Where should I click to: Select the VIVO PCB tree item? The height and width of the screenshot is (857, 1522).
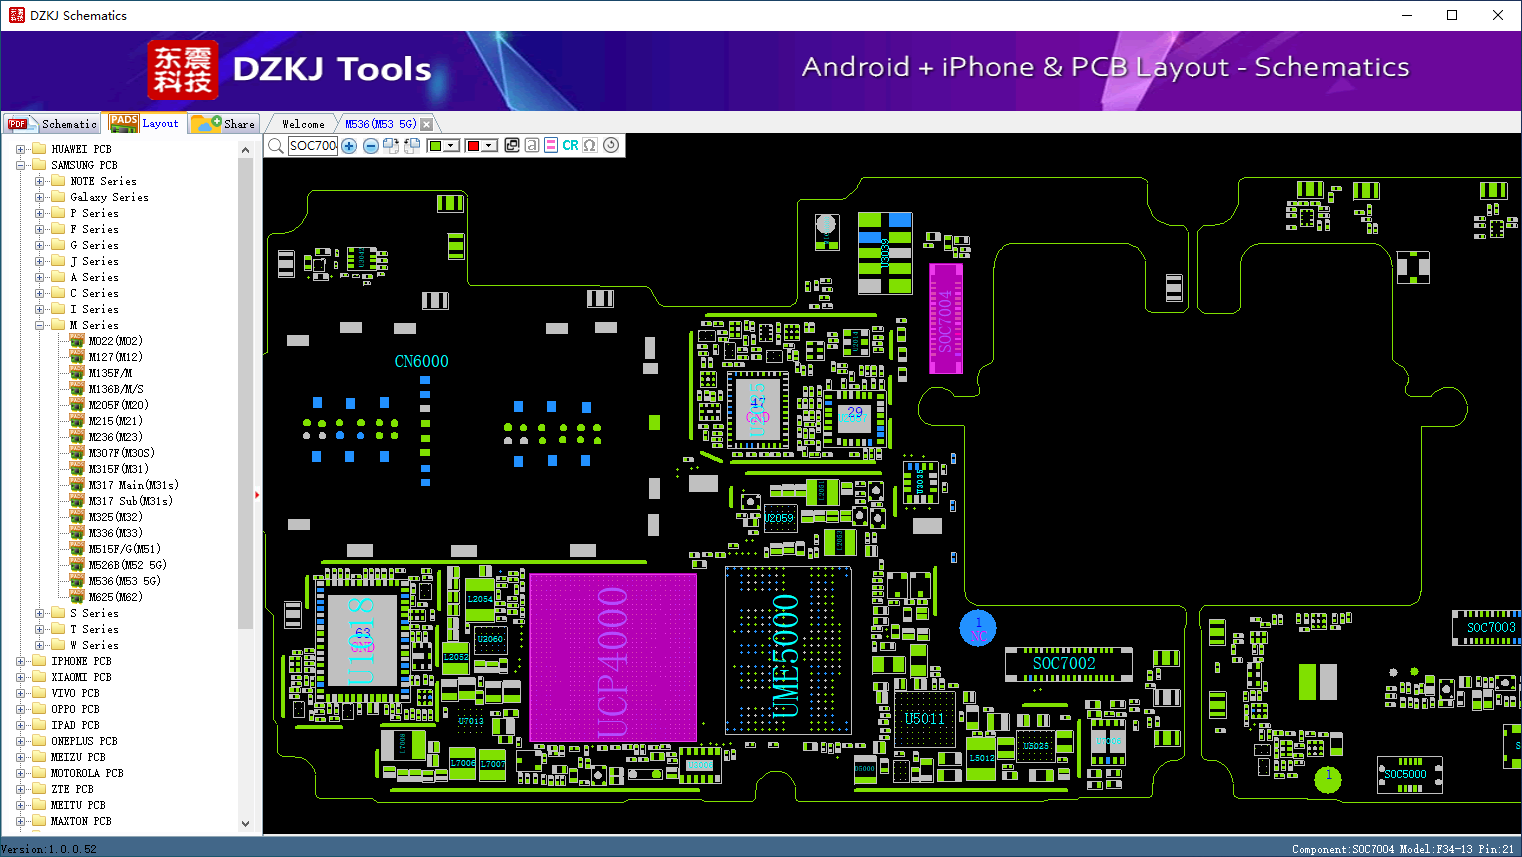[76, 693]
